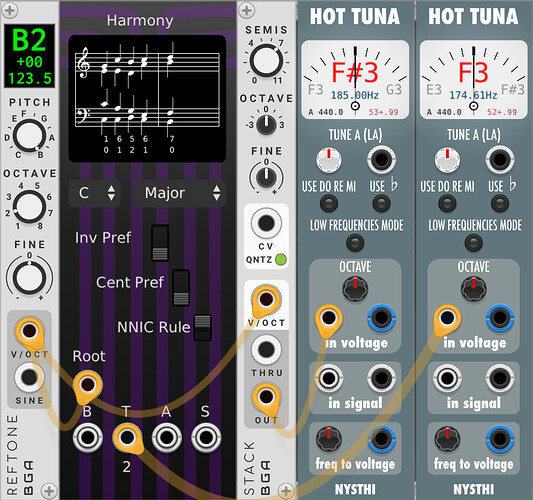
Task: Click the REFTONE PITCH knob
Action: coord(29,136)
